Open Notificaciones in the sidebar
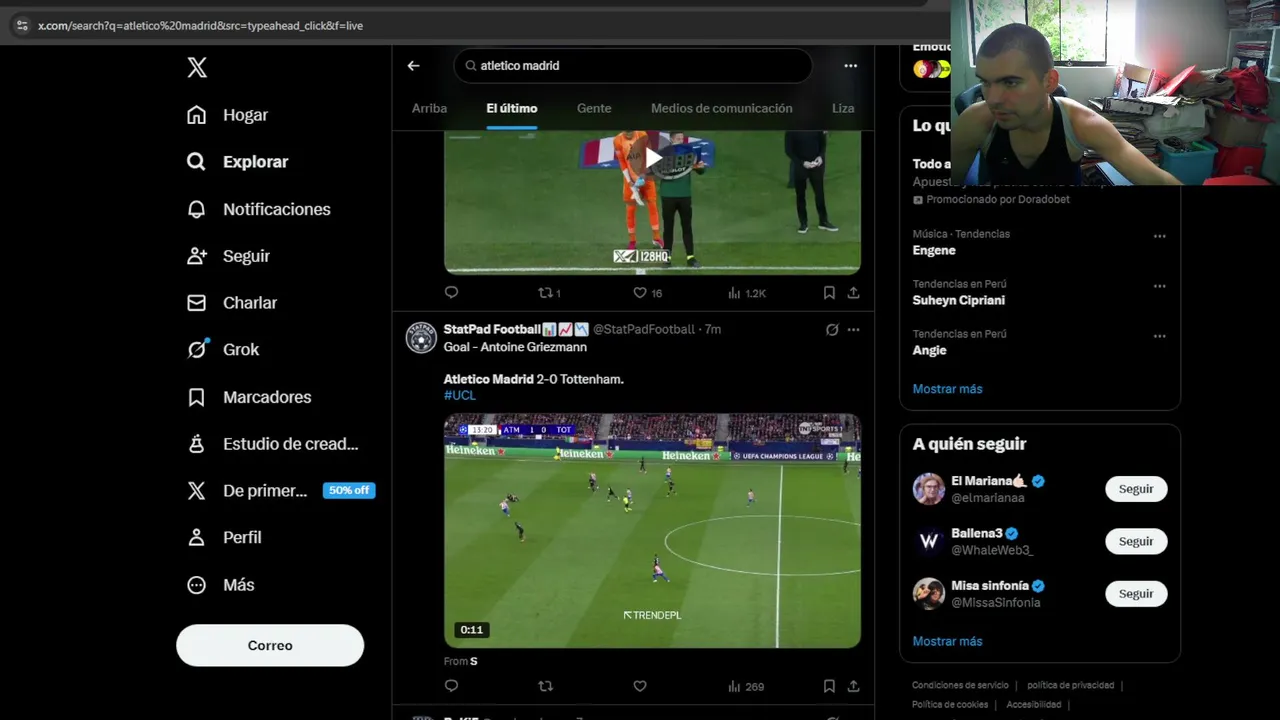Viewport: 1280px width, 720px height. (259, 209)
